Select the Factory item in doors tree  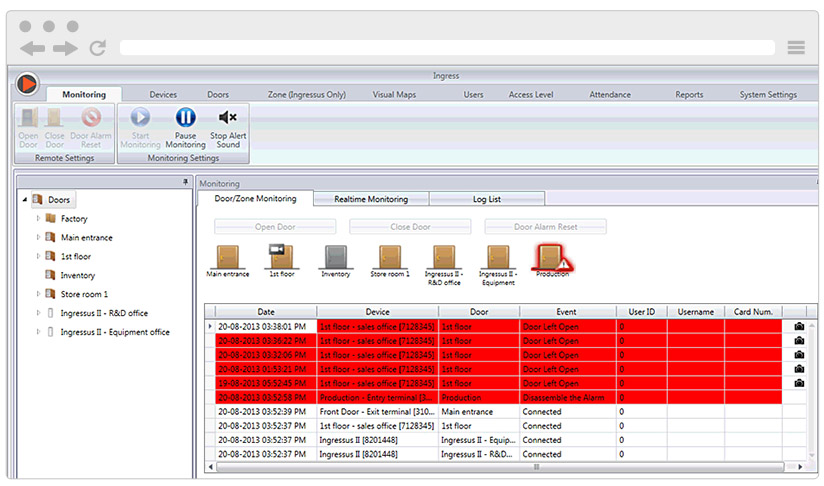(x=74, y=219)
